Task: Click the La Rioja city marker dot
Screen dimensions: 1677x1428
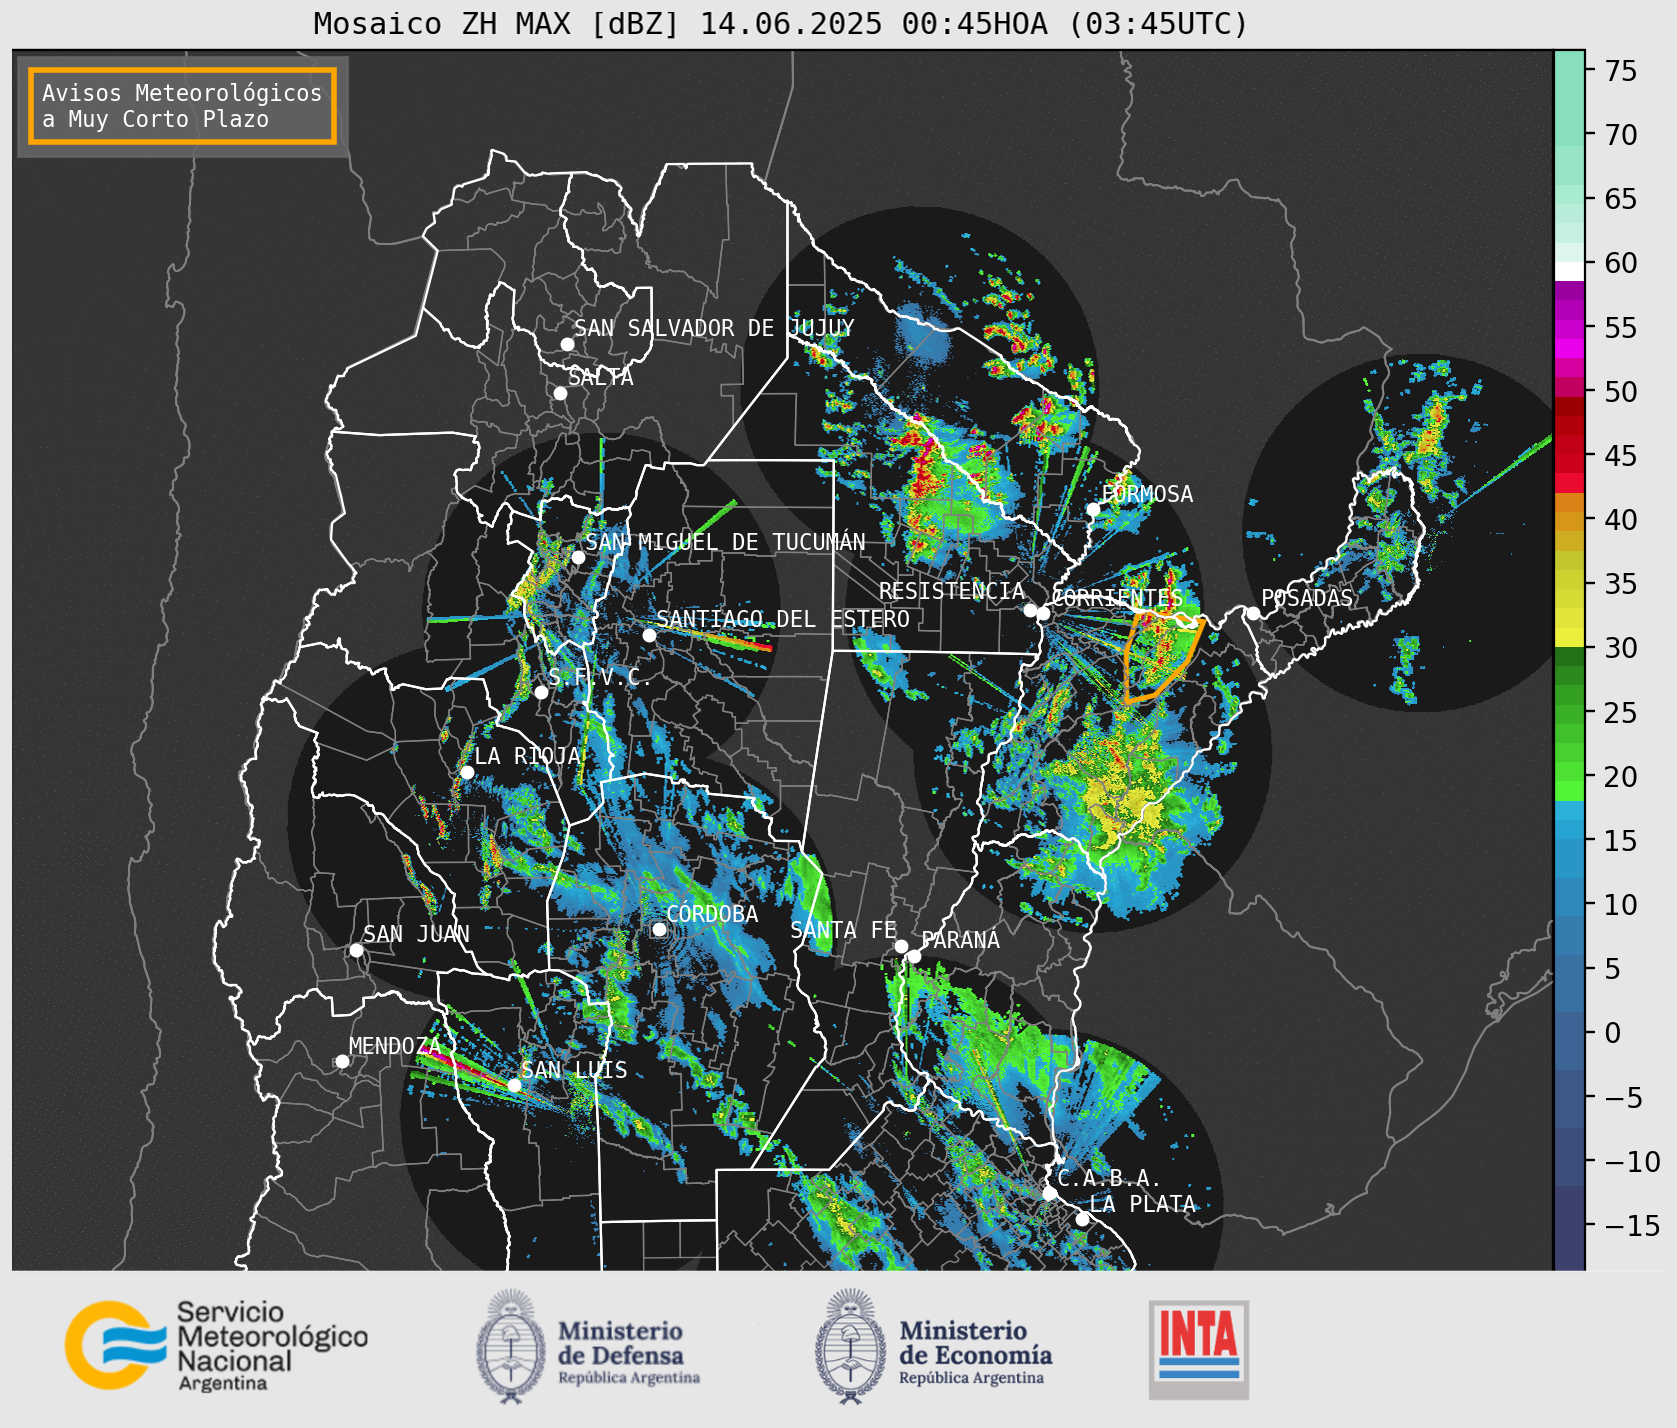Action: coord(467,772)
